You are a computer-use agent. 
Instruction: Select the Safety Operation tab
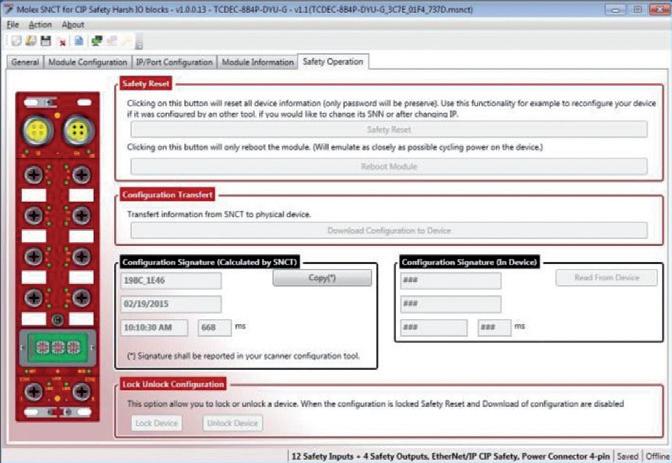click(x=333, y=61)
